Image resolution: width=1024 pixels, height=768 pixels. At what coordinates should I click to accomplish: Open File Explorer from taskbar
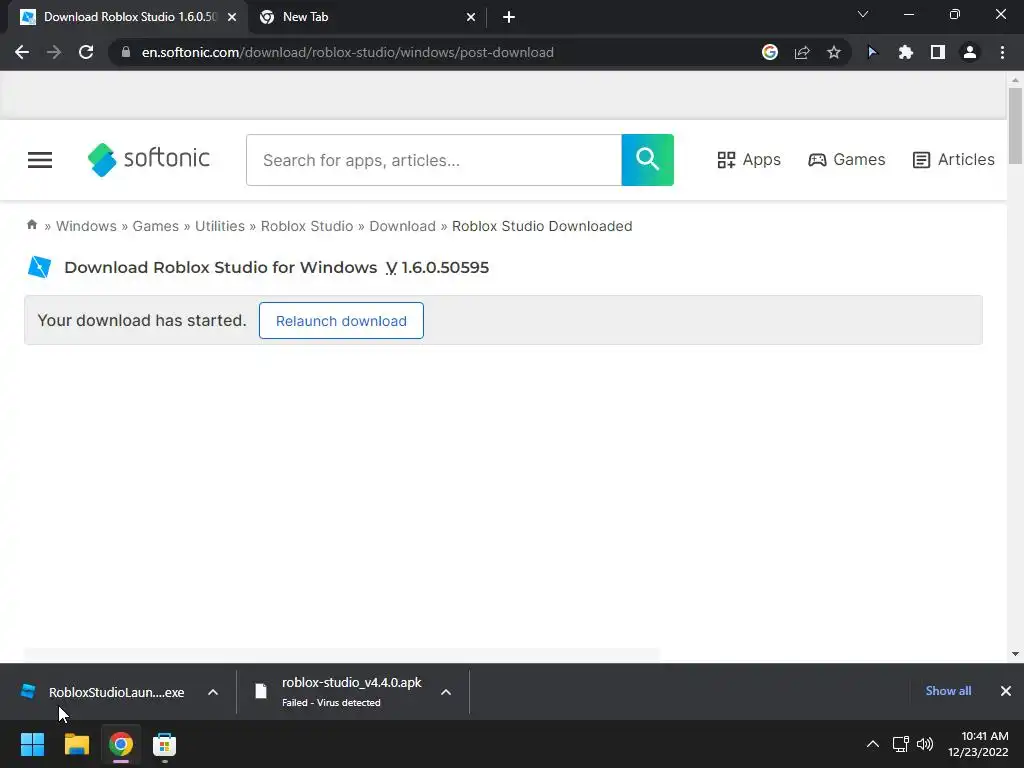tap(76, 744)
